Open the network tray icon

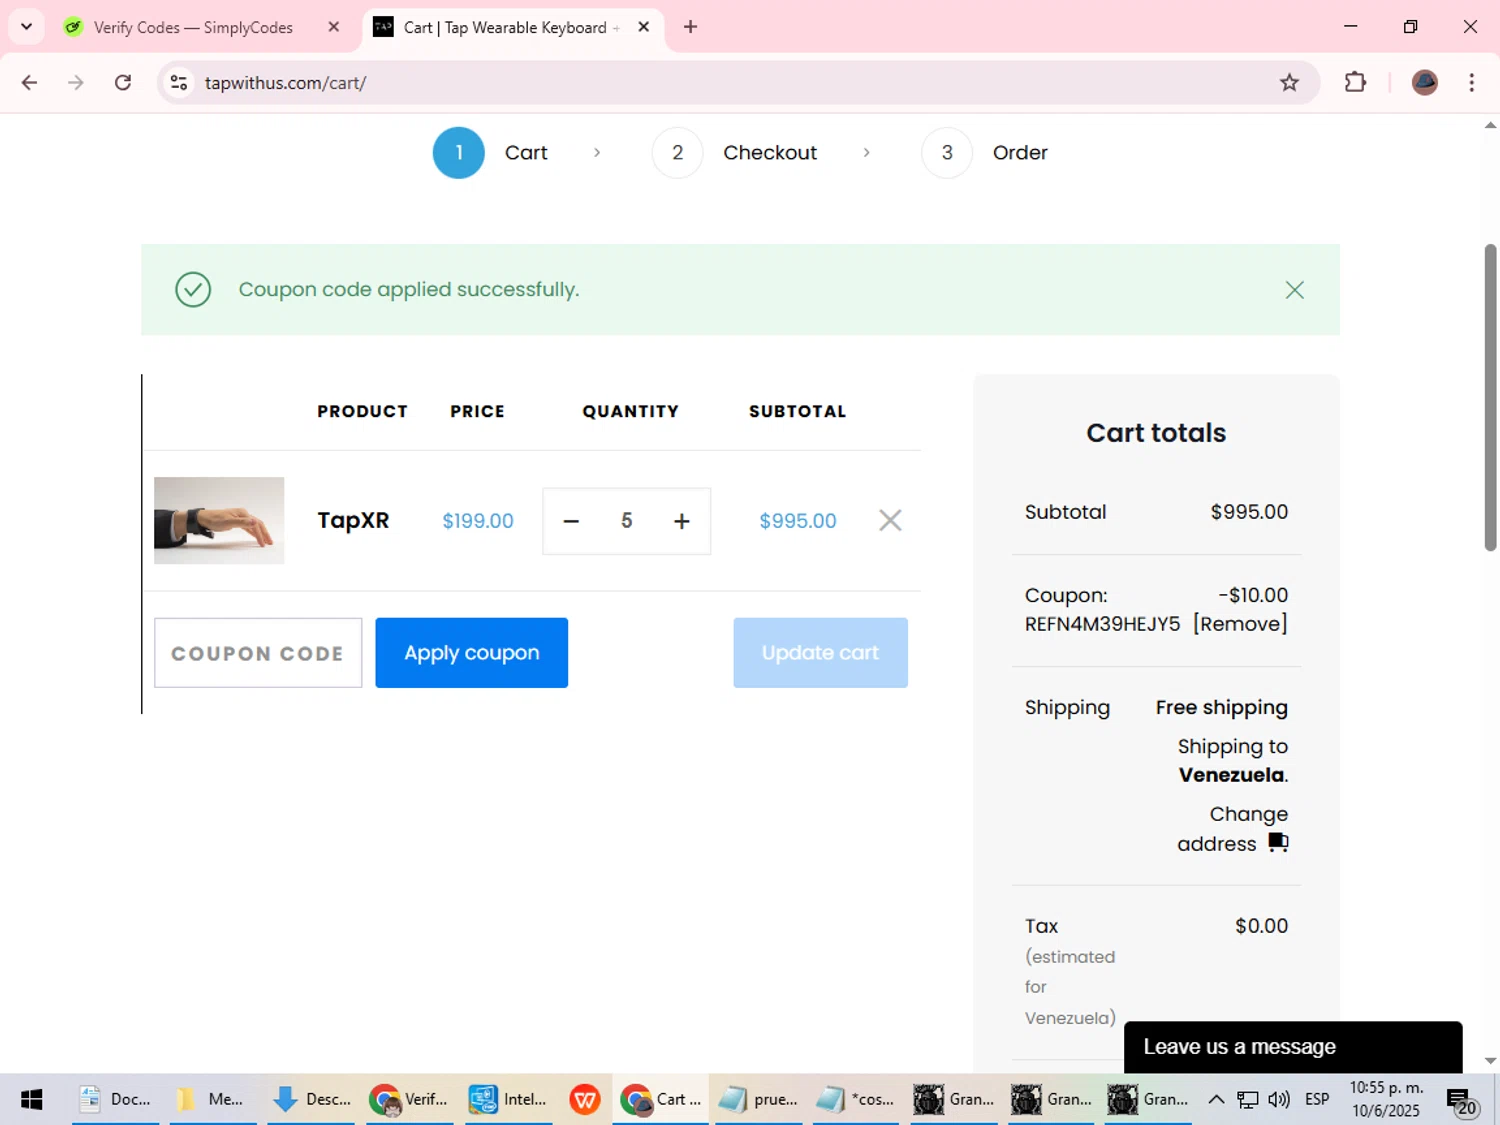[1248, 1100]
